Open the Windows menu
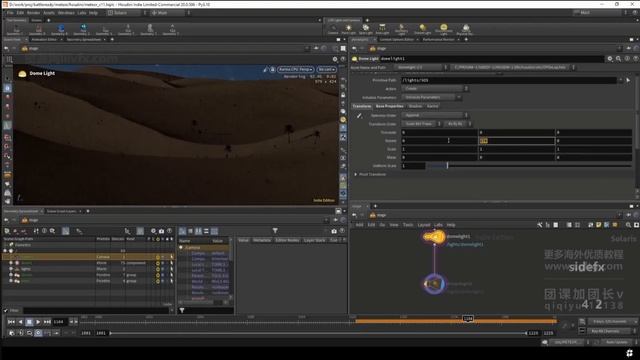Screen dimensions: 640x360 [x=66, y=13]
